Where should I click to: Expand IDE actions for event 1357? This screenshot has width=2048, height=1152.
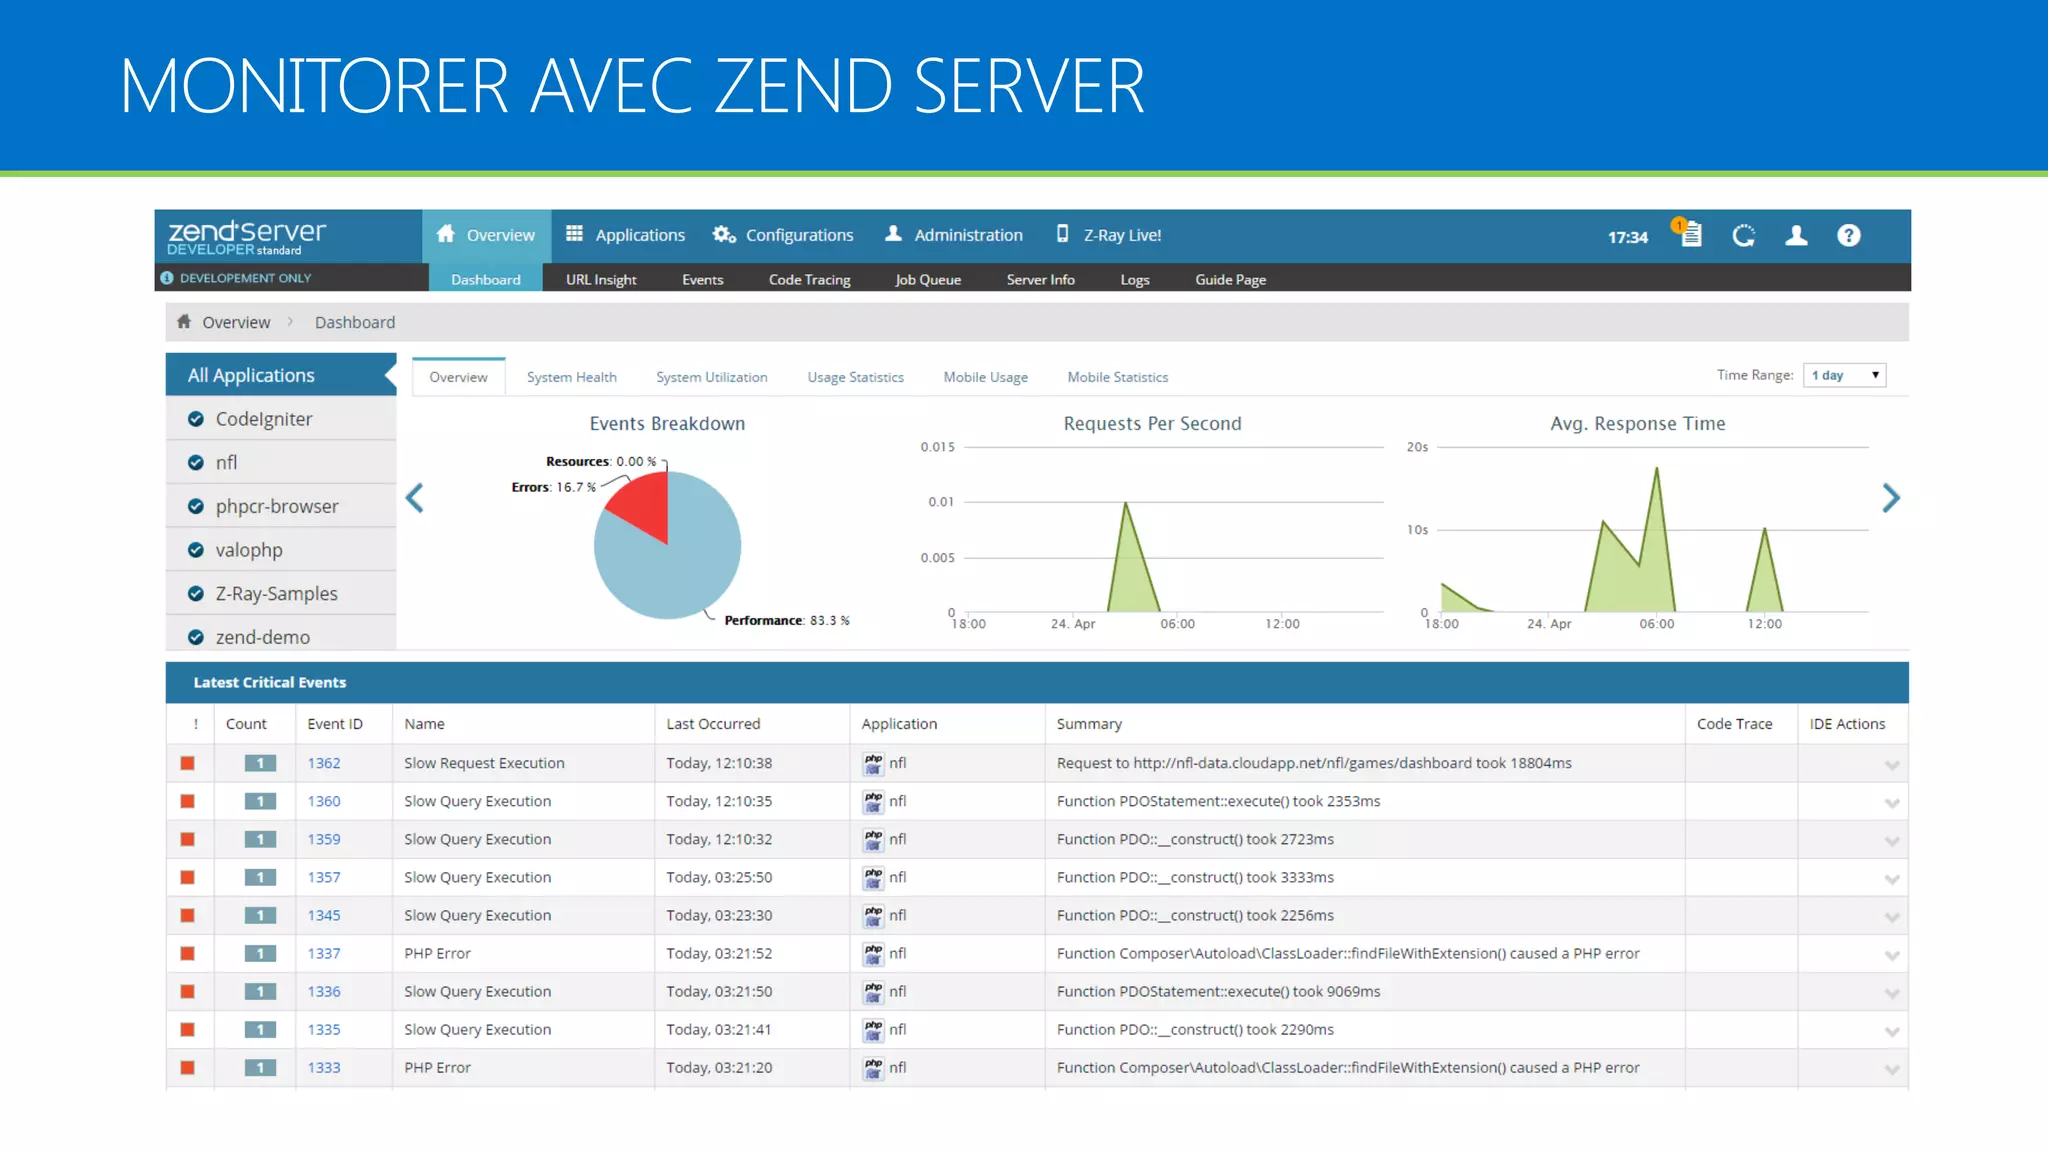(x=1892, y=880)
